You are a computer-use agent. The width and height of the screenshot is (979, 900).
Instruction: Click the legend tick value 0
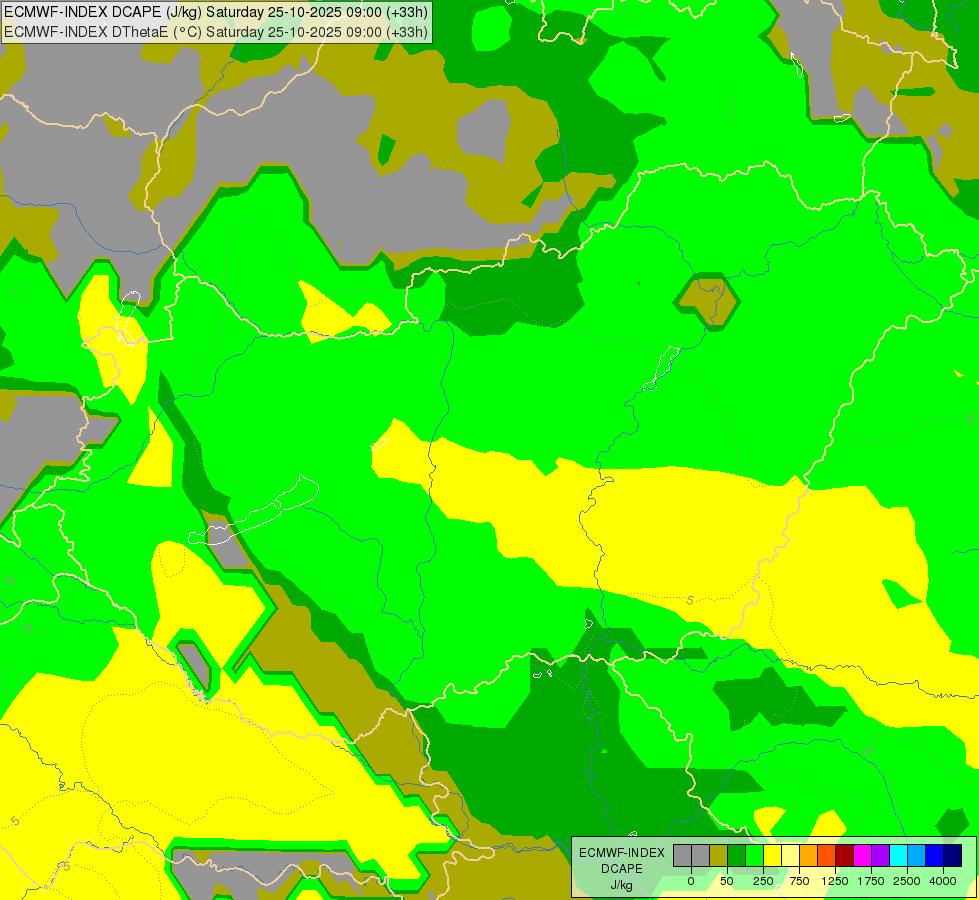691,881
